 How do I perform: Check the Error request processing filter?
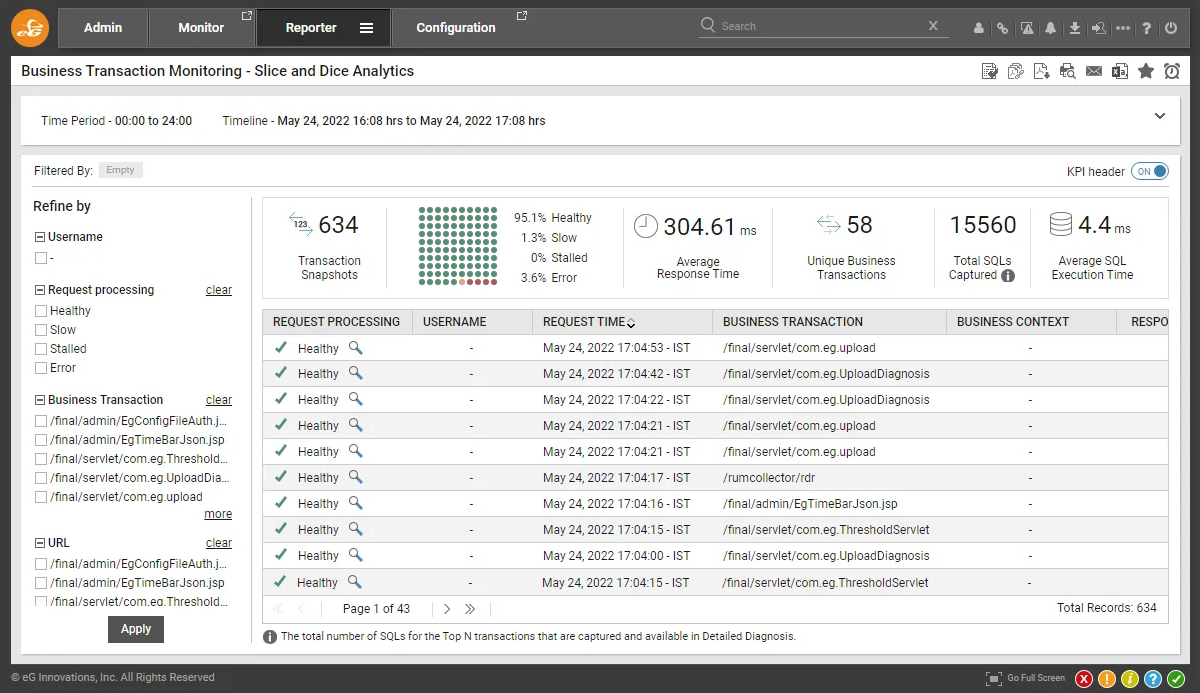pyautogui.click(x=41, y=368)
